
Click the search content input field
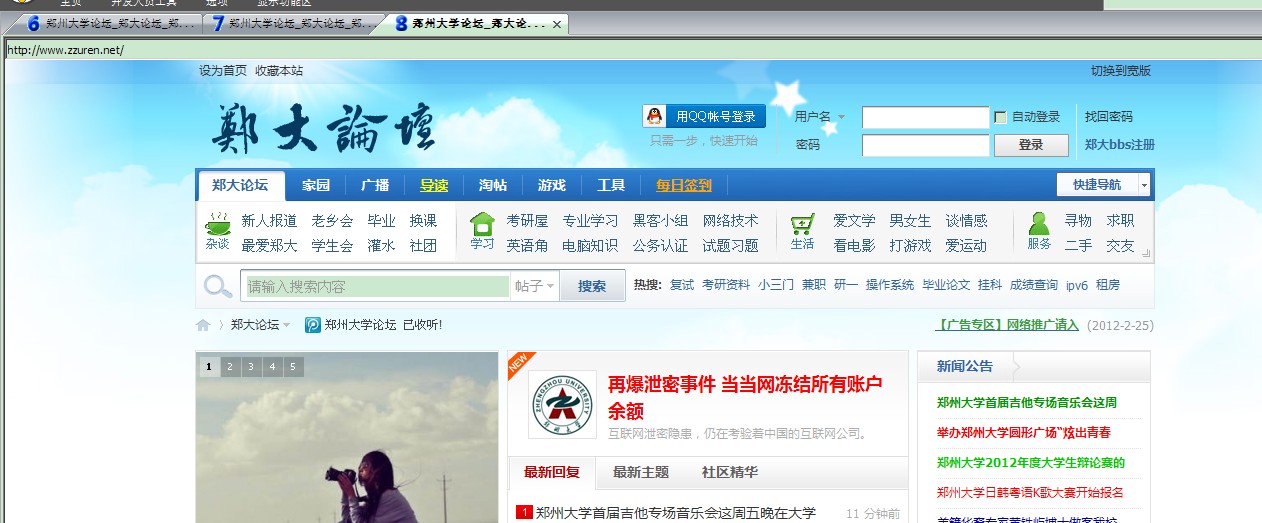[377, 286]
